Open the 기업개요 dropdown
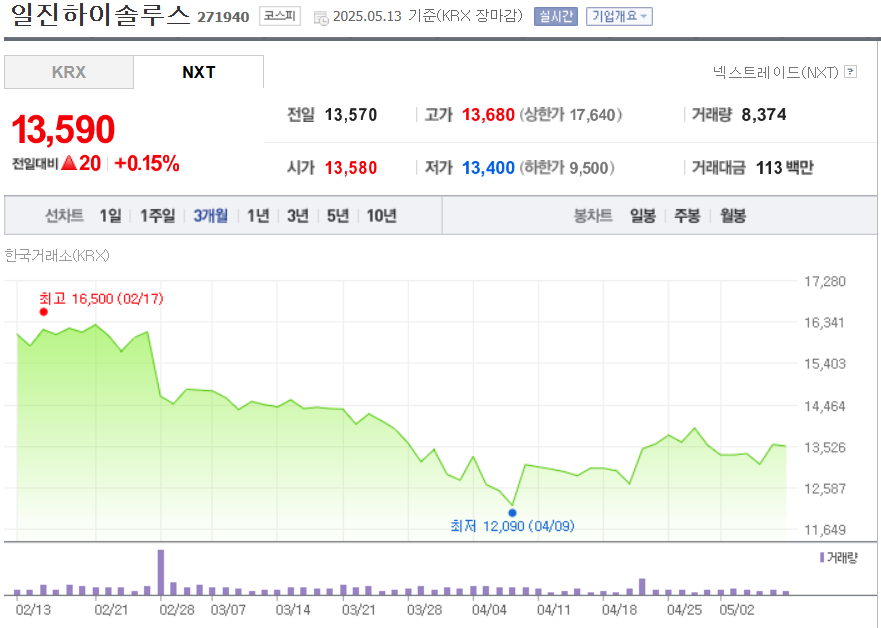881x628 pixels. pyautogui.click(x=619, y=17)
